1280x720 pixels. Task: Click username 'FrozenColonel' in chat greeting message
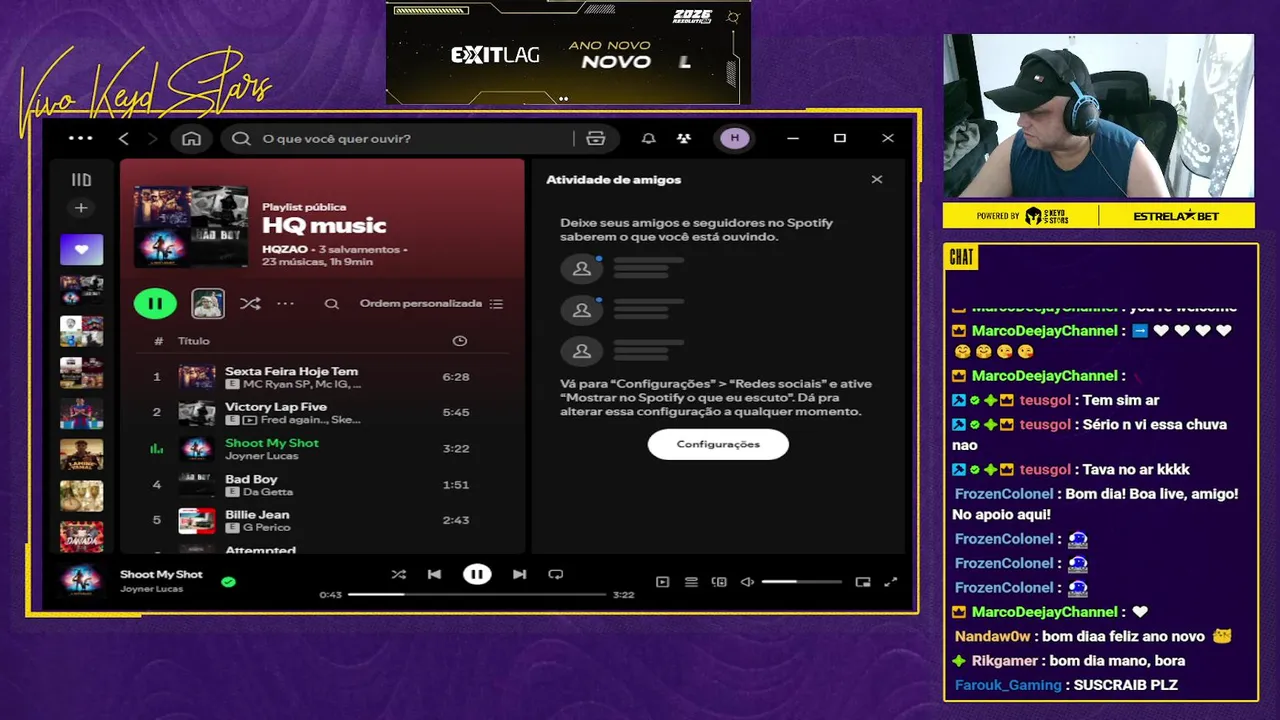tap(1004, 494)
